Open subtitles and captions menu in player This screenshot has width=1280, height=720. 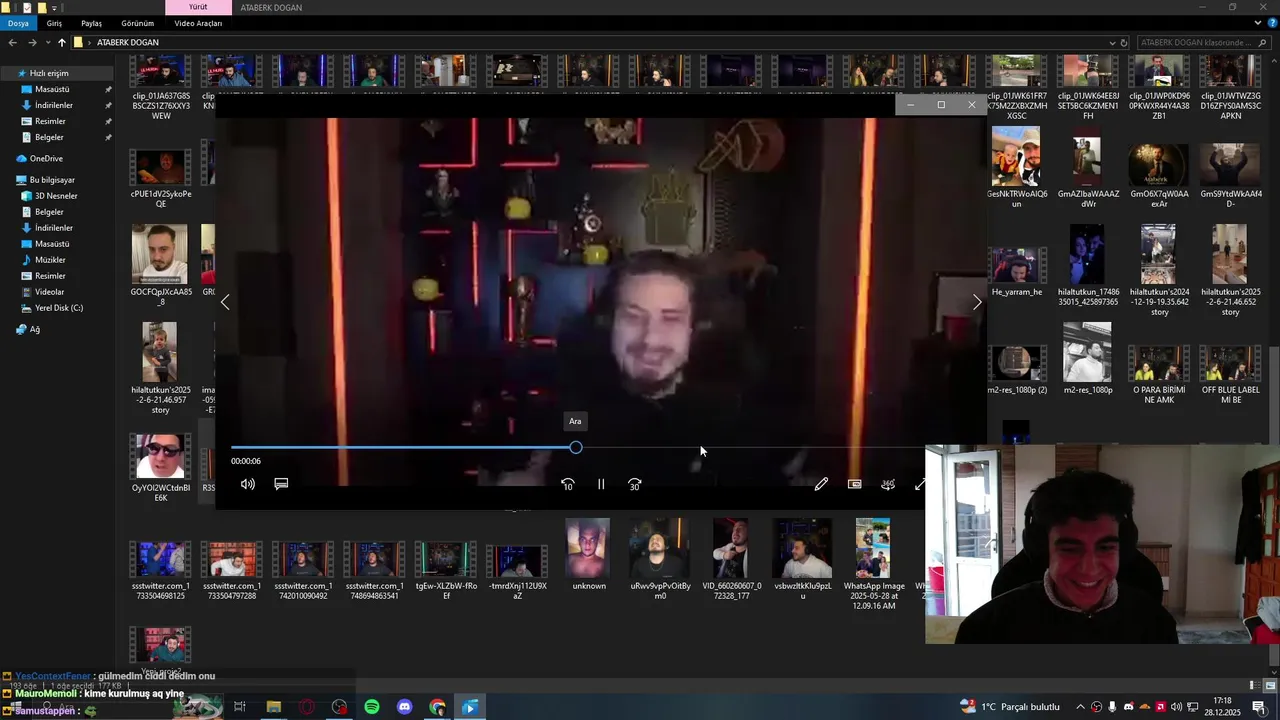pos(281,484)
